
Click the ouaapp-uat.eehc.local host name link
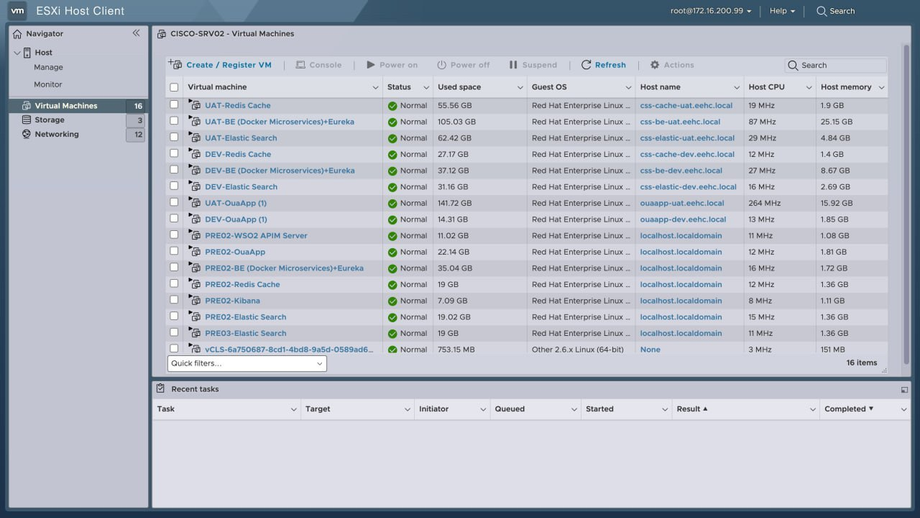[682, 203]
